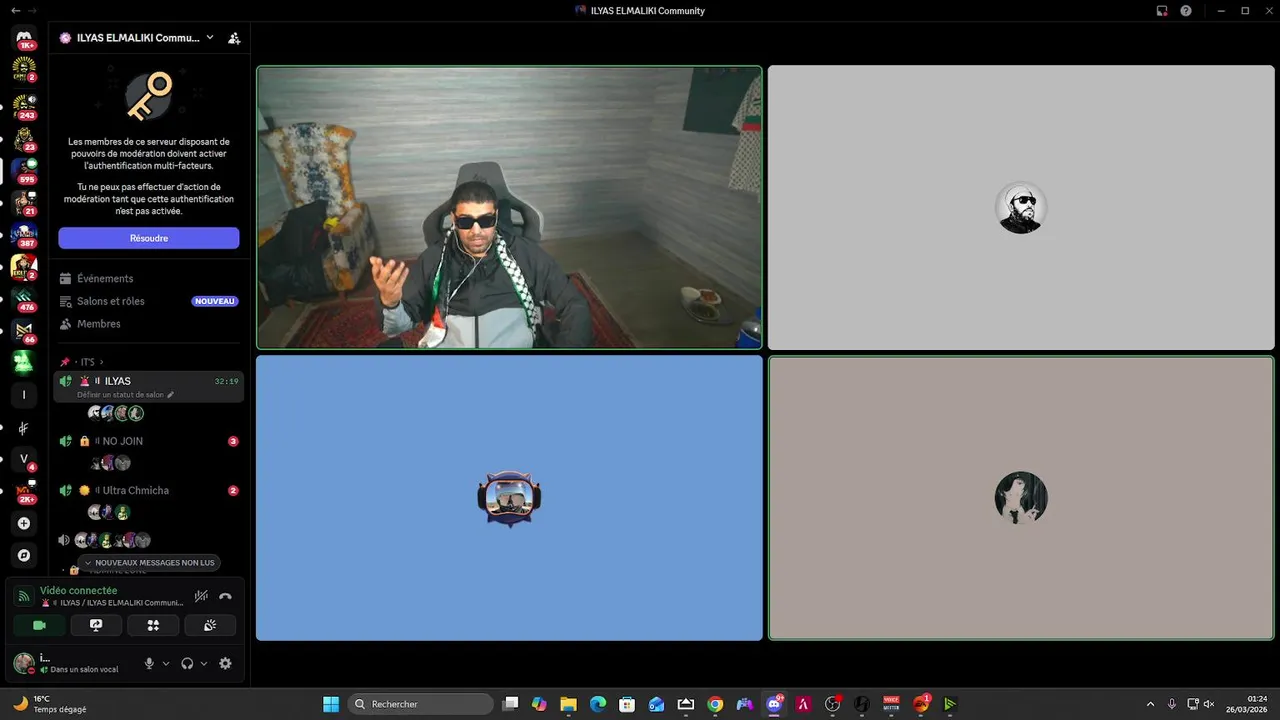Add a server with the plus icon

(24, 523)
